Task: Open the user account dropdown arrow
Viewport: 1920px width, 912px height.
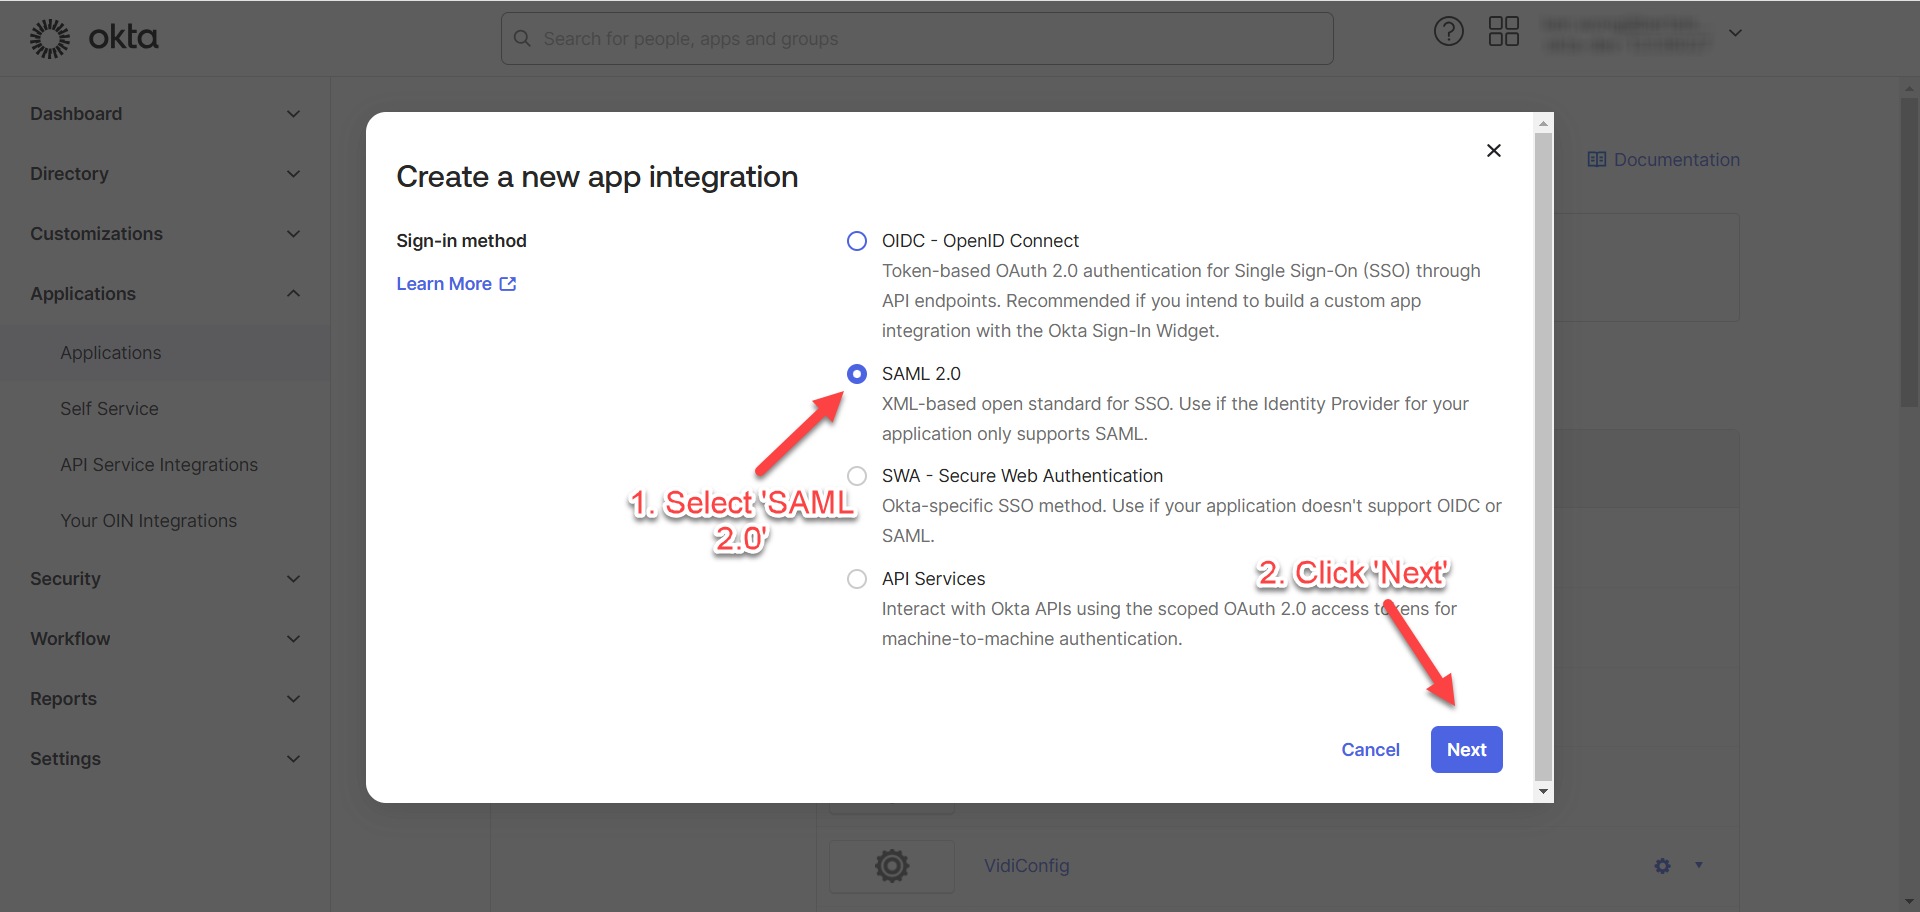Action: (1736, 33)
